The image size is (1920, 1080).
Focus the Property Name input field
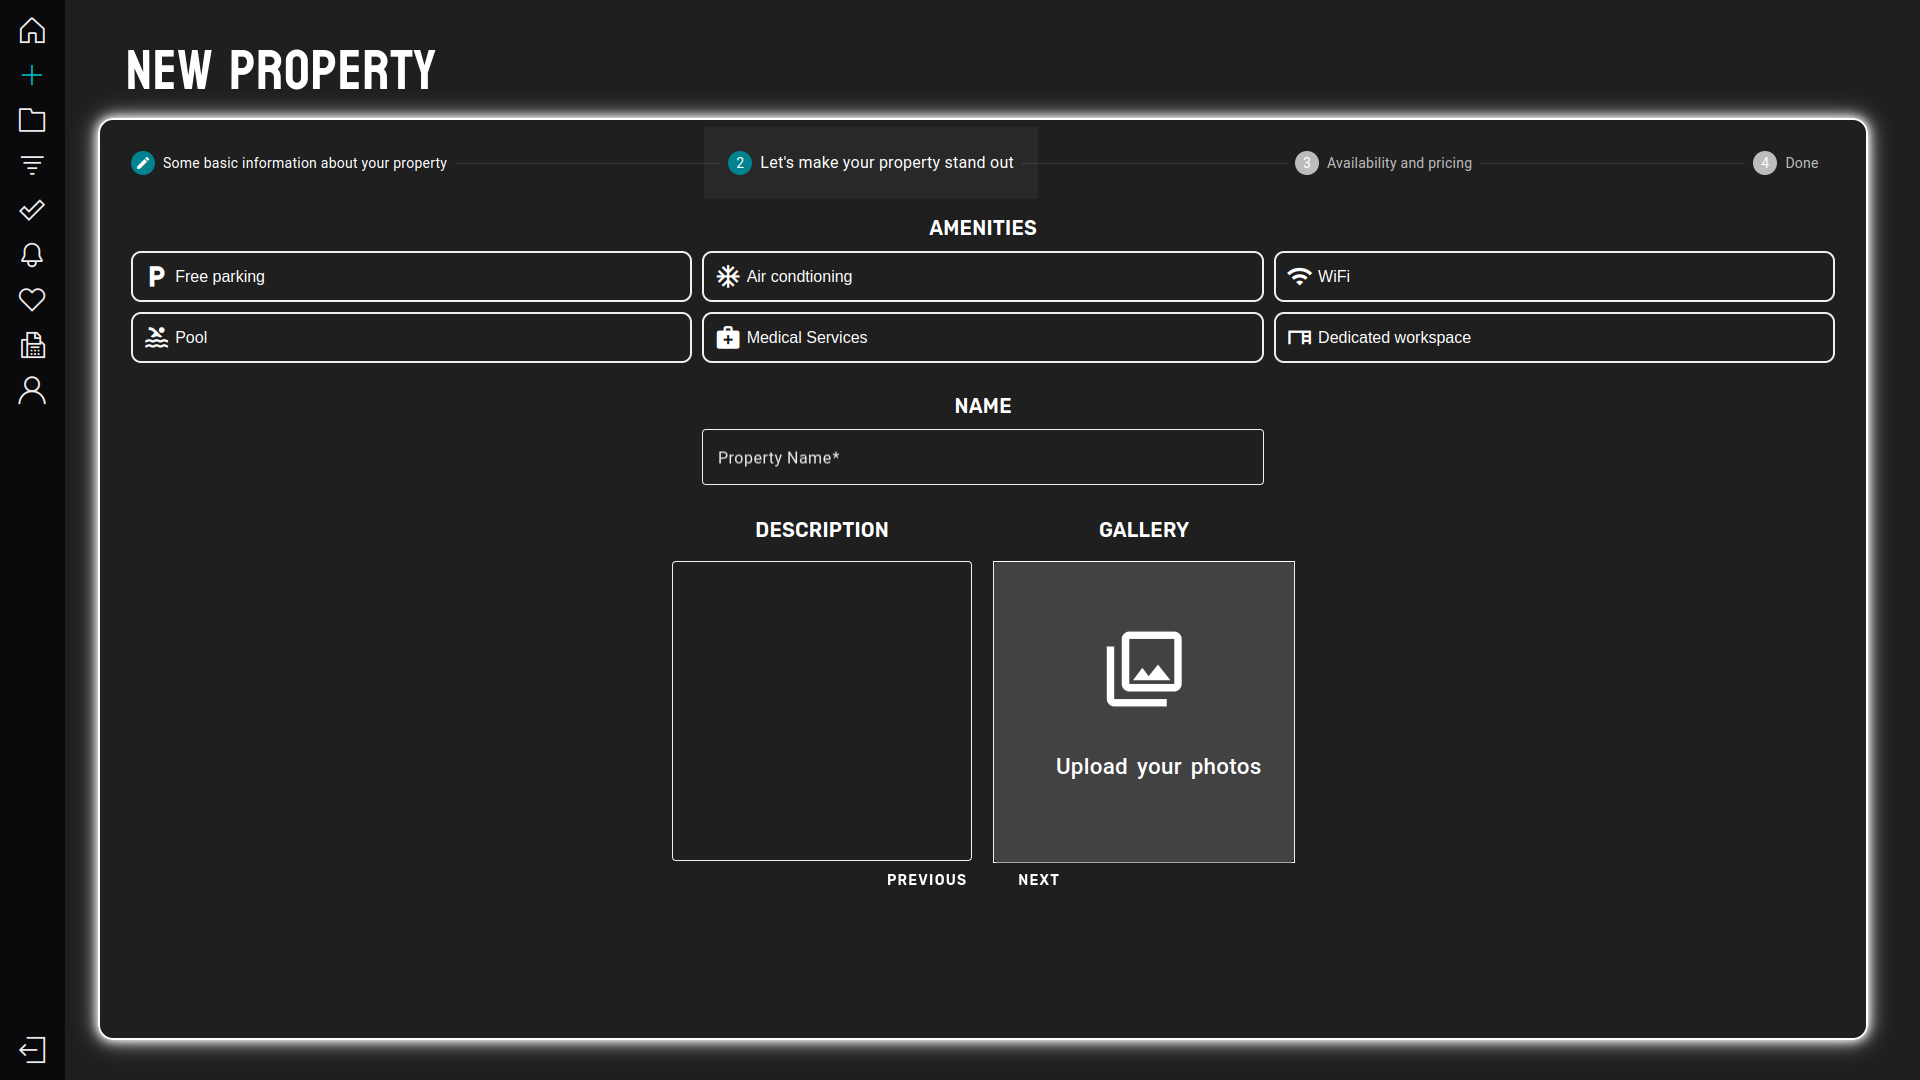pos(982,457)
